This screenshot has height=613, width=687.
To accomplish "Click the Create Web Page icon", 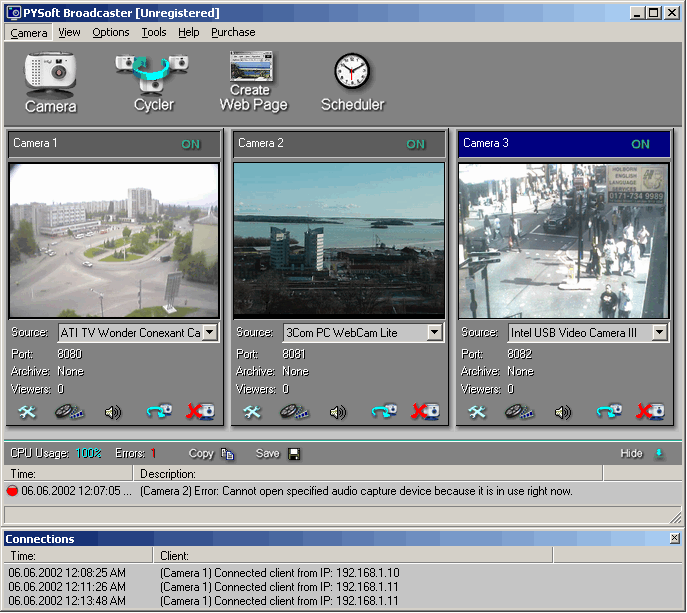I will coord(253,81).
